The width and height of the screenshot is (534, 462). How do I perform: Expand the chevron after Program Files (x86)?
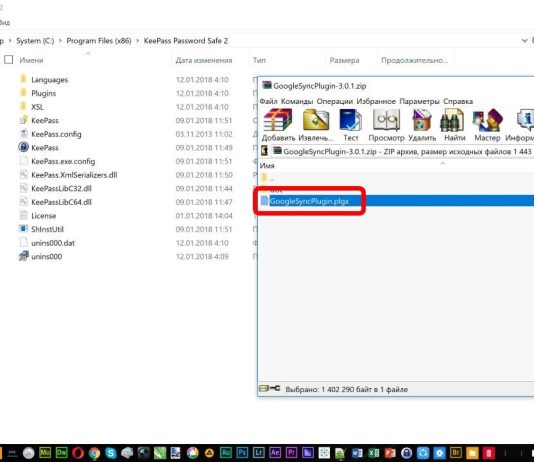click(138, 41)
